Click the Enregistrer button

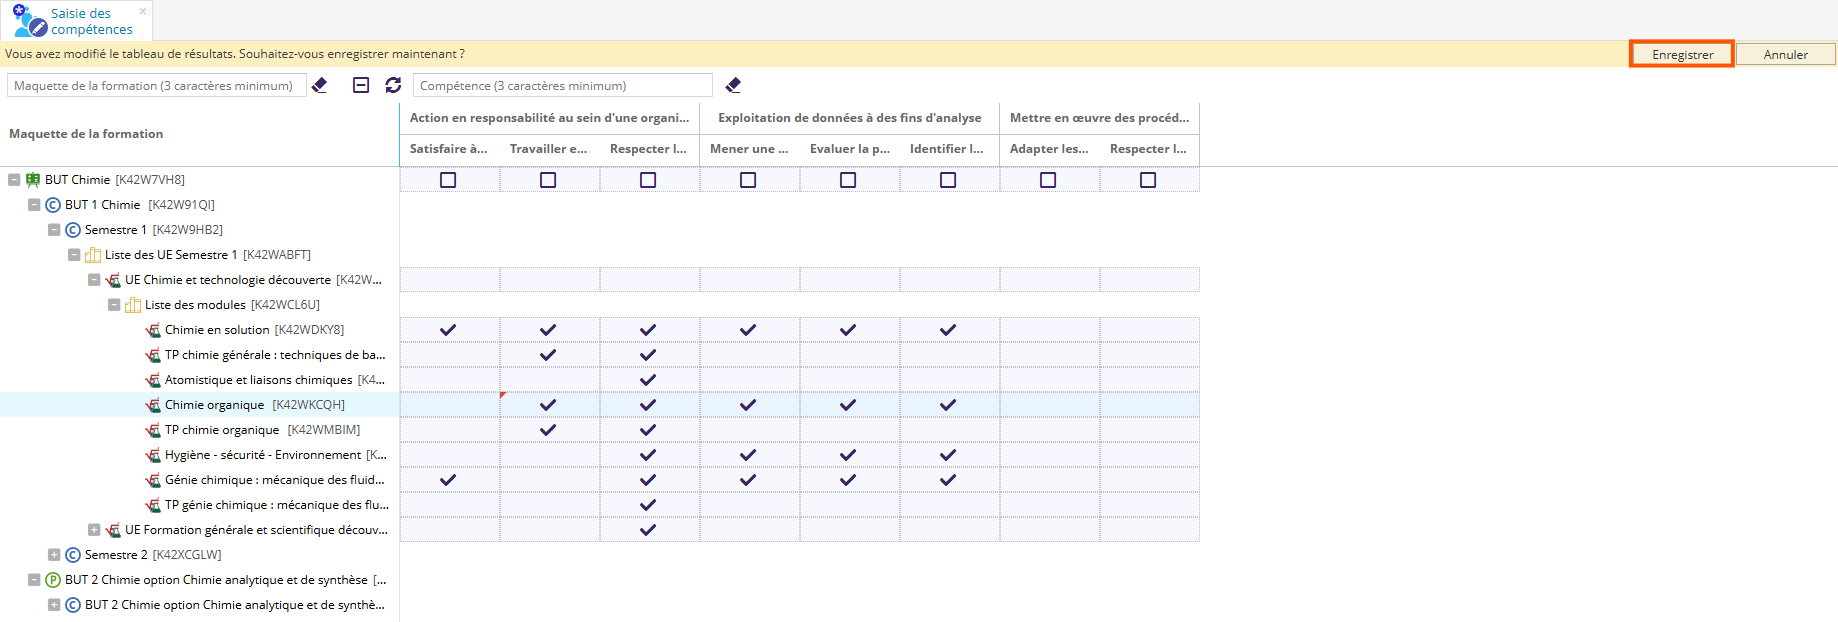[1682, 55]
